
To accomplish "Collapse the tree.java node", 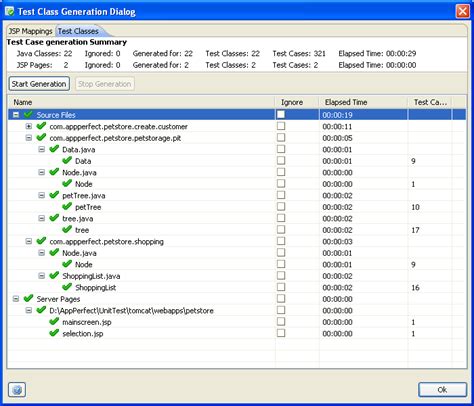I will click(41, 218).
